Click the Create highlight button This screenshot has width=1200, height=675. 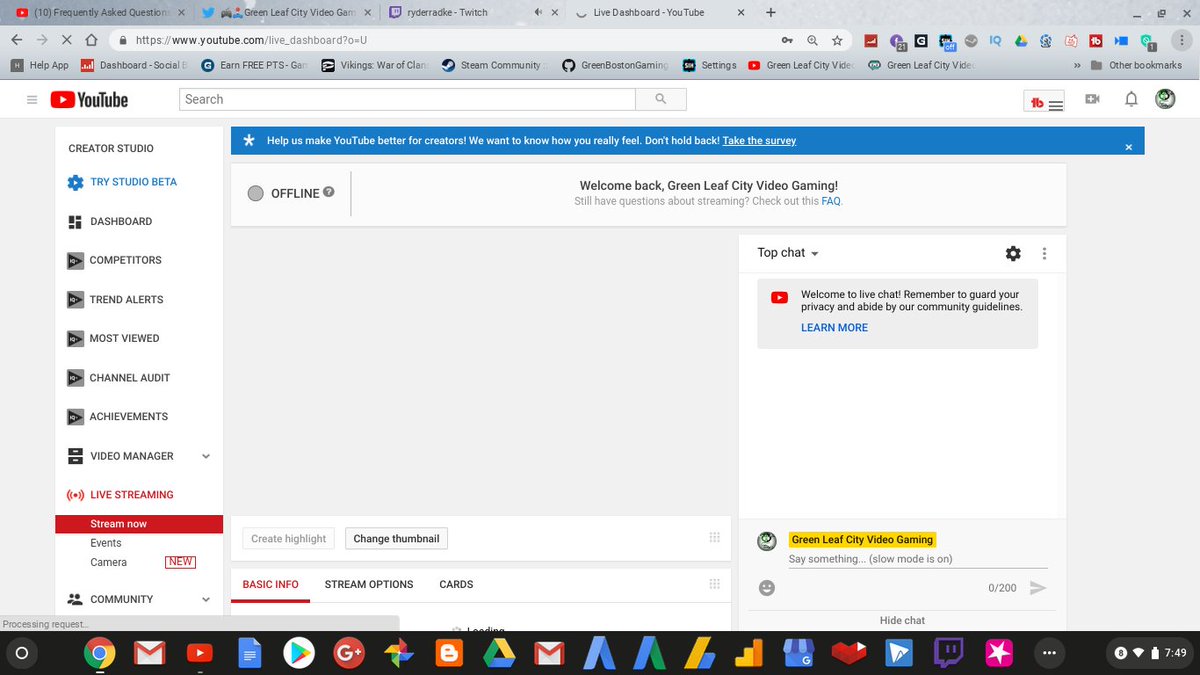(288, 539)
